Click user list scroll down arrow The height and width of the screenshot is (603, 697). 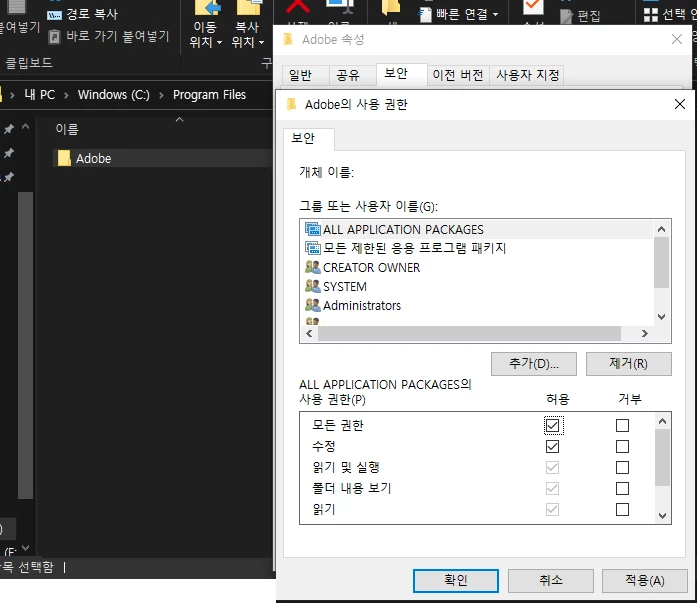tap(661, 316)
